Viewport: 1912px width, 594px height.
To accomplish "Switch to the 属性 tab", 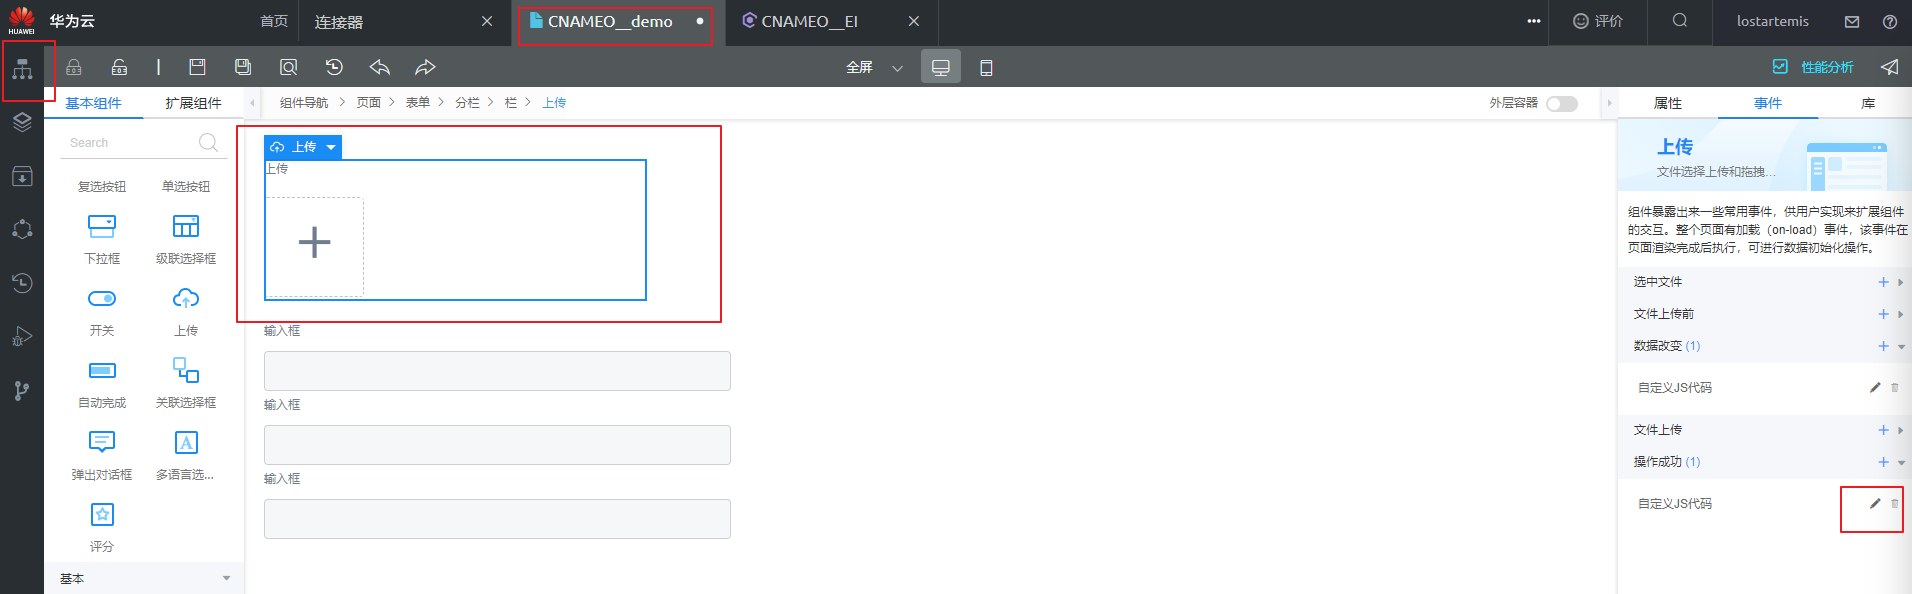I will coord(1668,103).
